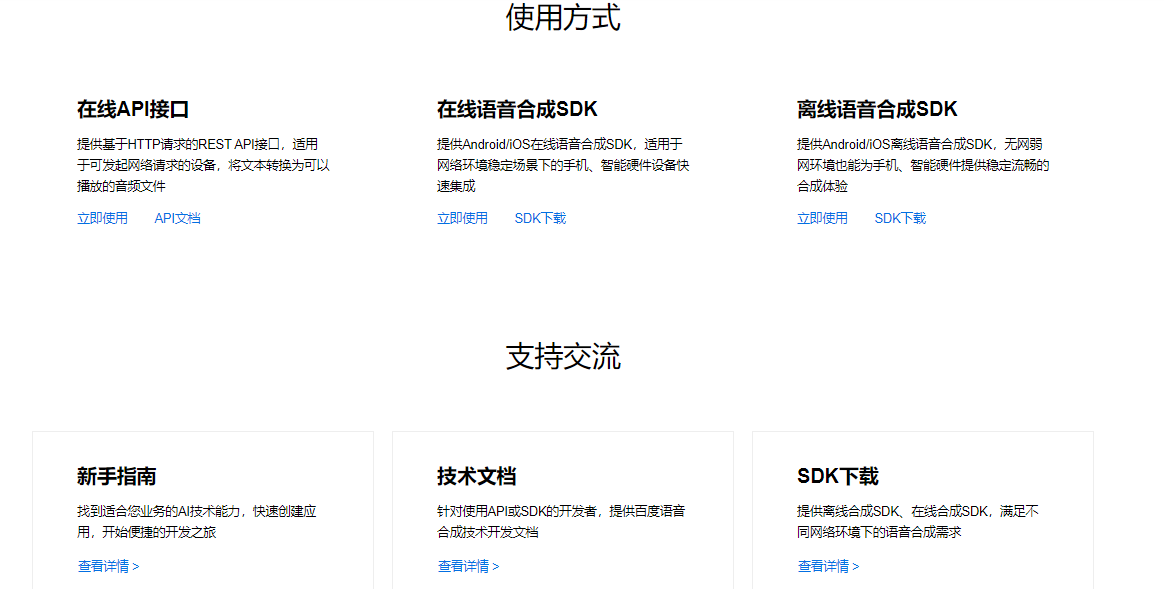
Task: Click the SDK下载 card title
Action: pos(838,476)
